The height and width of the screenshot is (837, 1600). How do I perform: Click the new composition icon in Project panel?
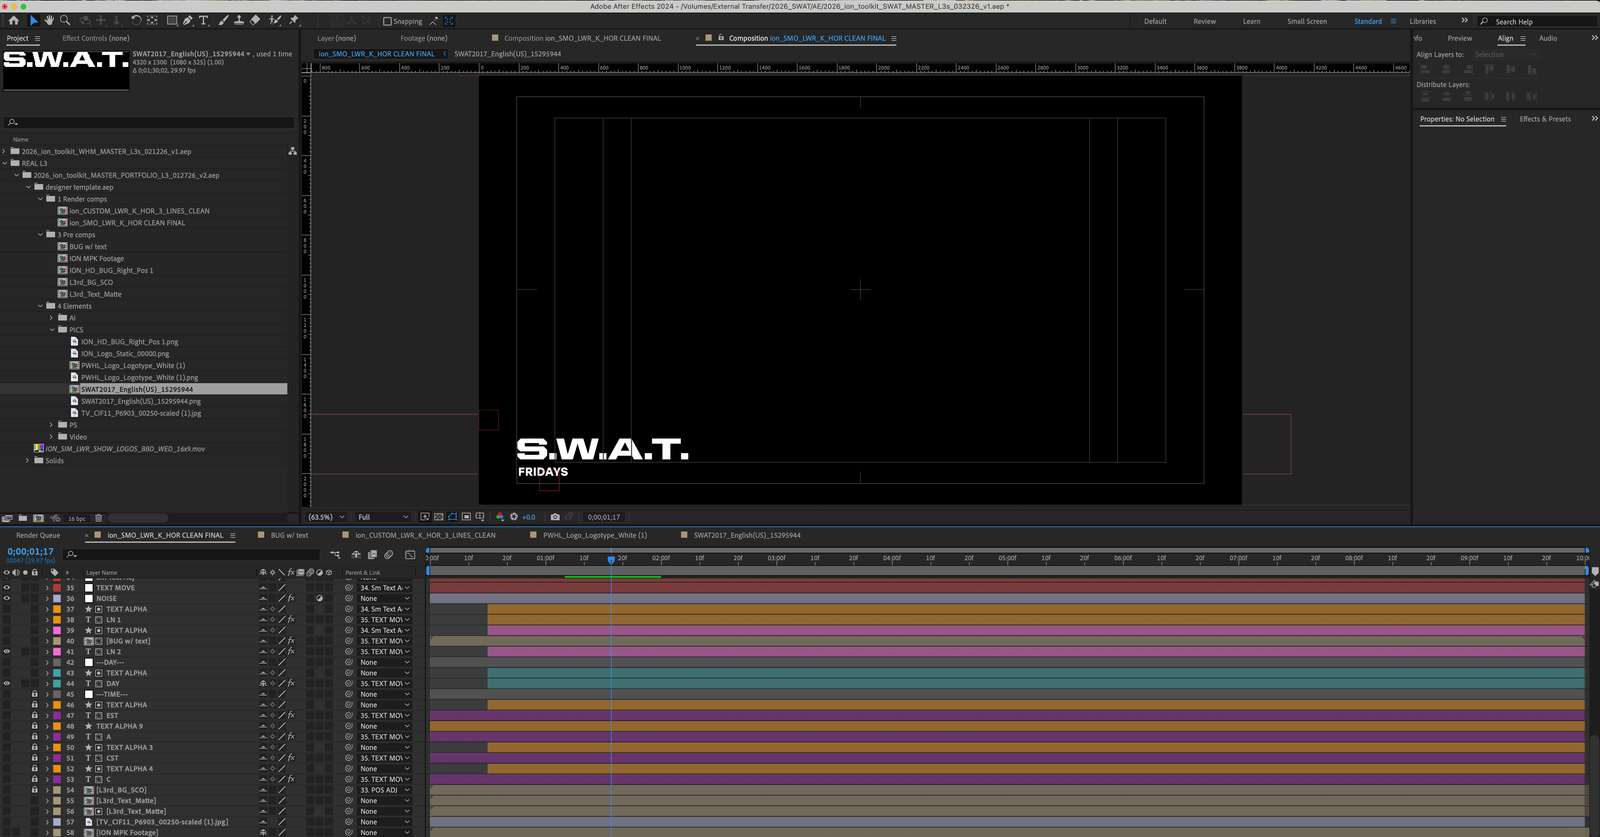[x=39, y=518]
